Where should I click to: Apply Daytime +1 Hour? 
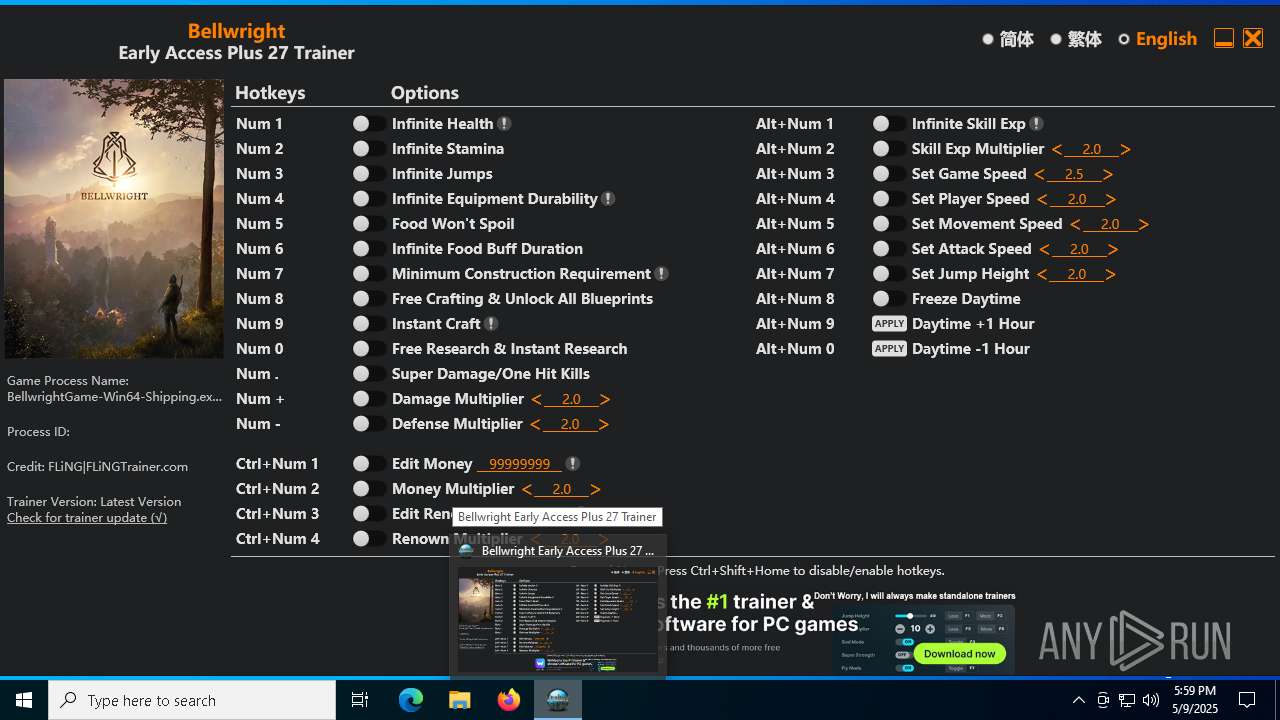point(889,324)
